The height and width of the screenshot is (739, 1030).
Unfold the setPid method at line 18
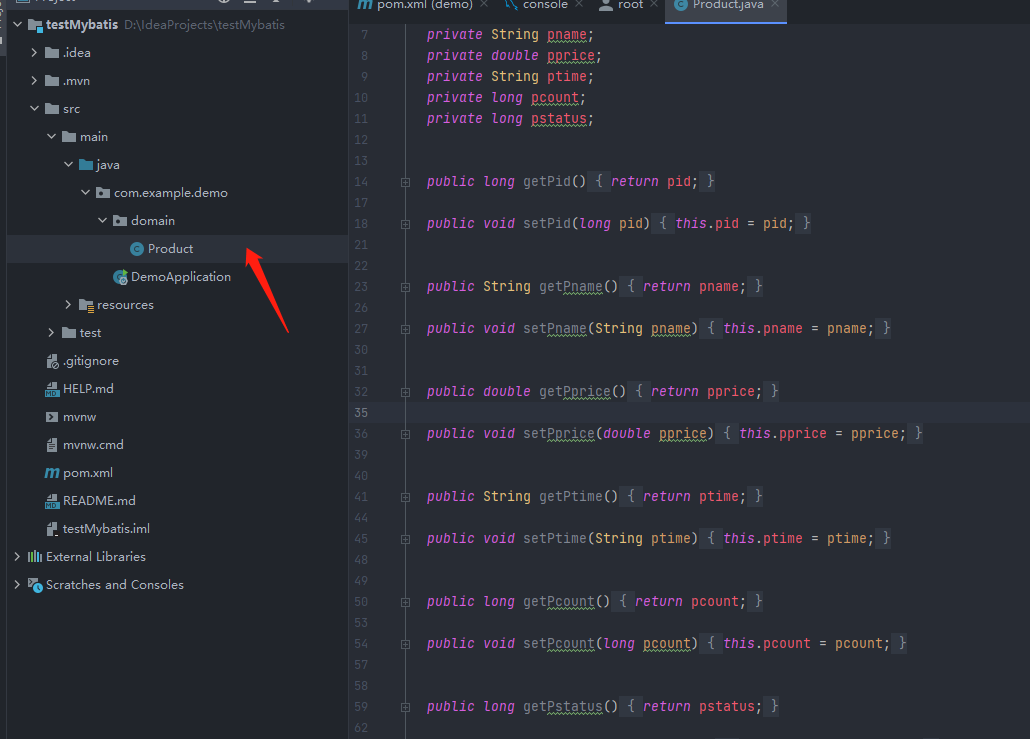[405, 225]
